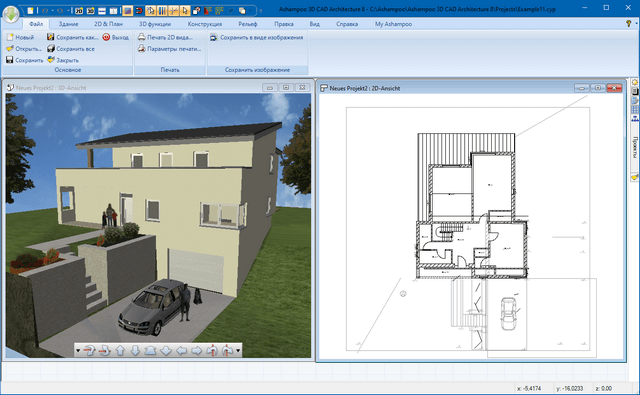Viewport: 640px width, 395px height.
Task: Open the customize quick toolbar dropdown
Action: (x=261, y=11)
